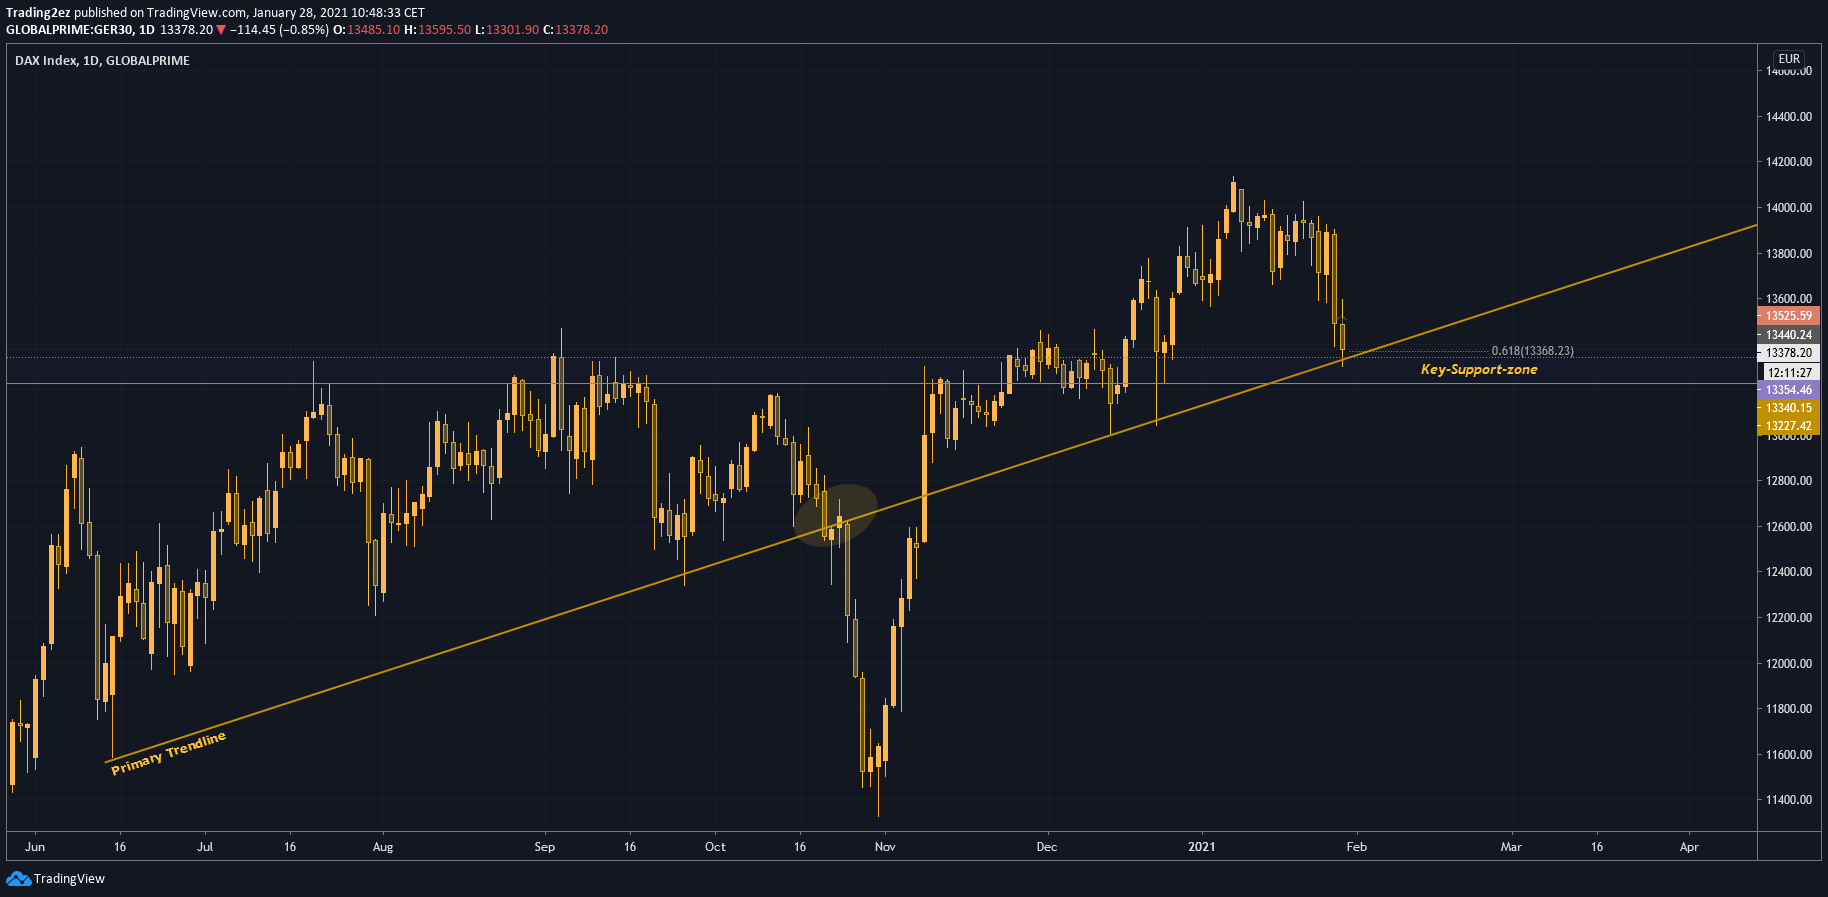Click the 'DAX Index, 1D, GLOBALPRIME' chart title
The height and width of the screenshot is (897, 1828).
pos(102,61)
